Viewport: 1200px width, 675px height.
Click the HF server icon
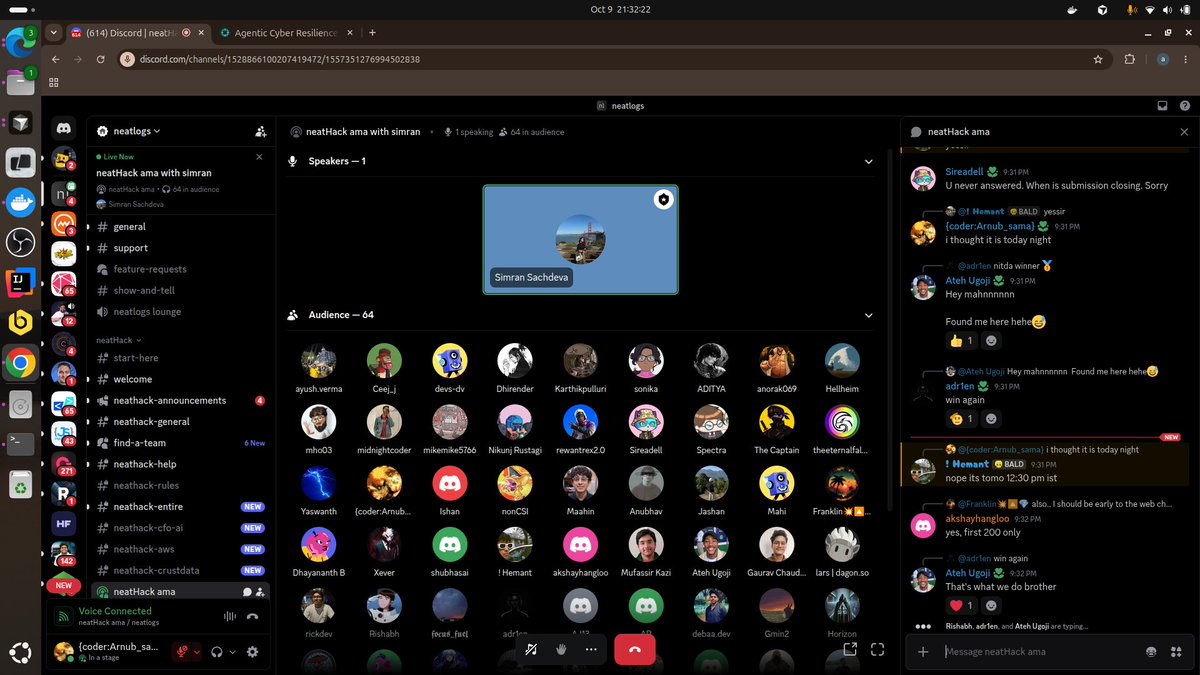point(63,522)
